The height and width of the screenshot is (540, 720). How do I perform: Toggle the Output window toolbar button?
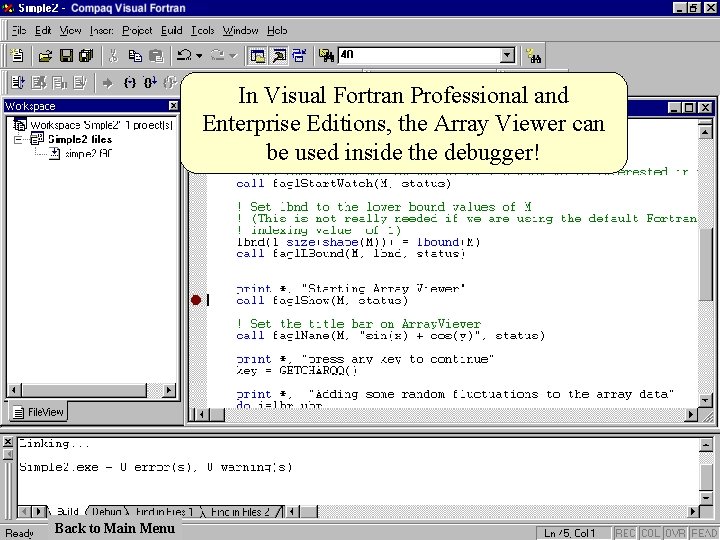(279, 56)
